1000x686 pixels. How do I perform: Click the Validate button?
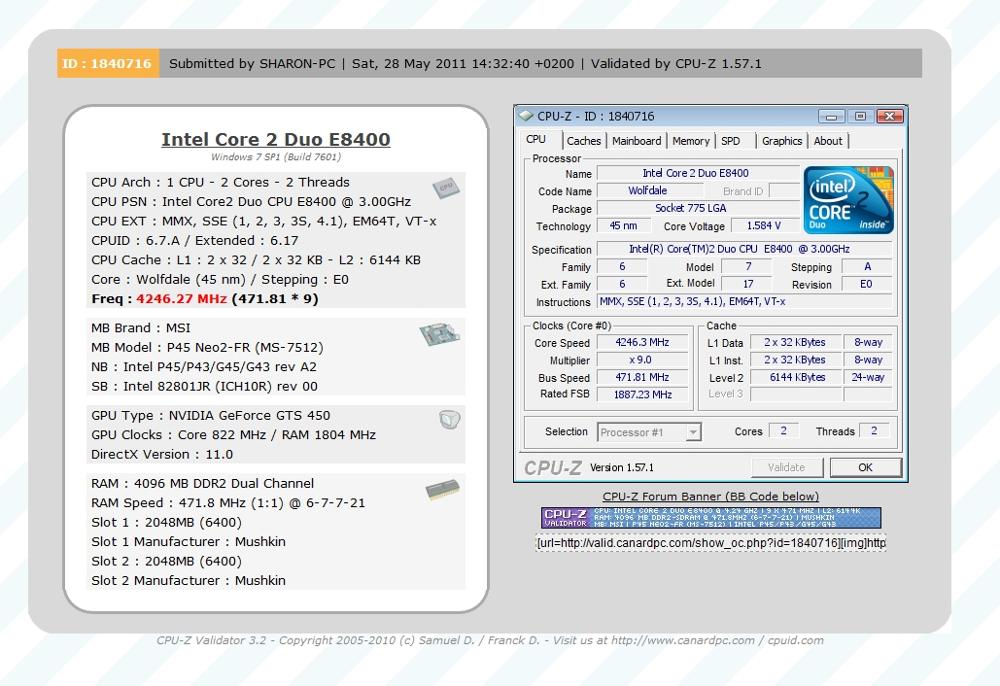coord(786,467)
